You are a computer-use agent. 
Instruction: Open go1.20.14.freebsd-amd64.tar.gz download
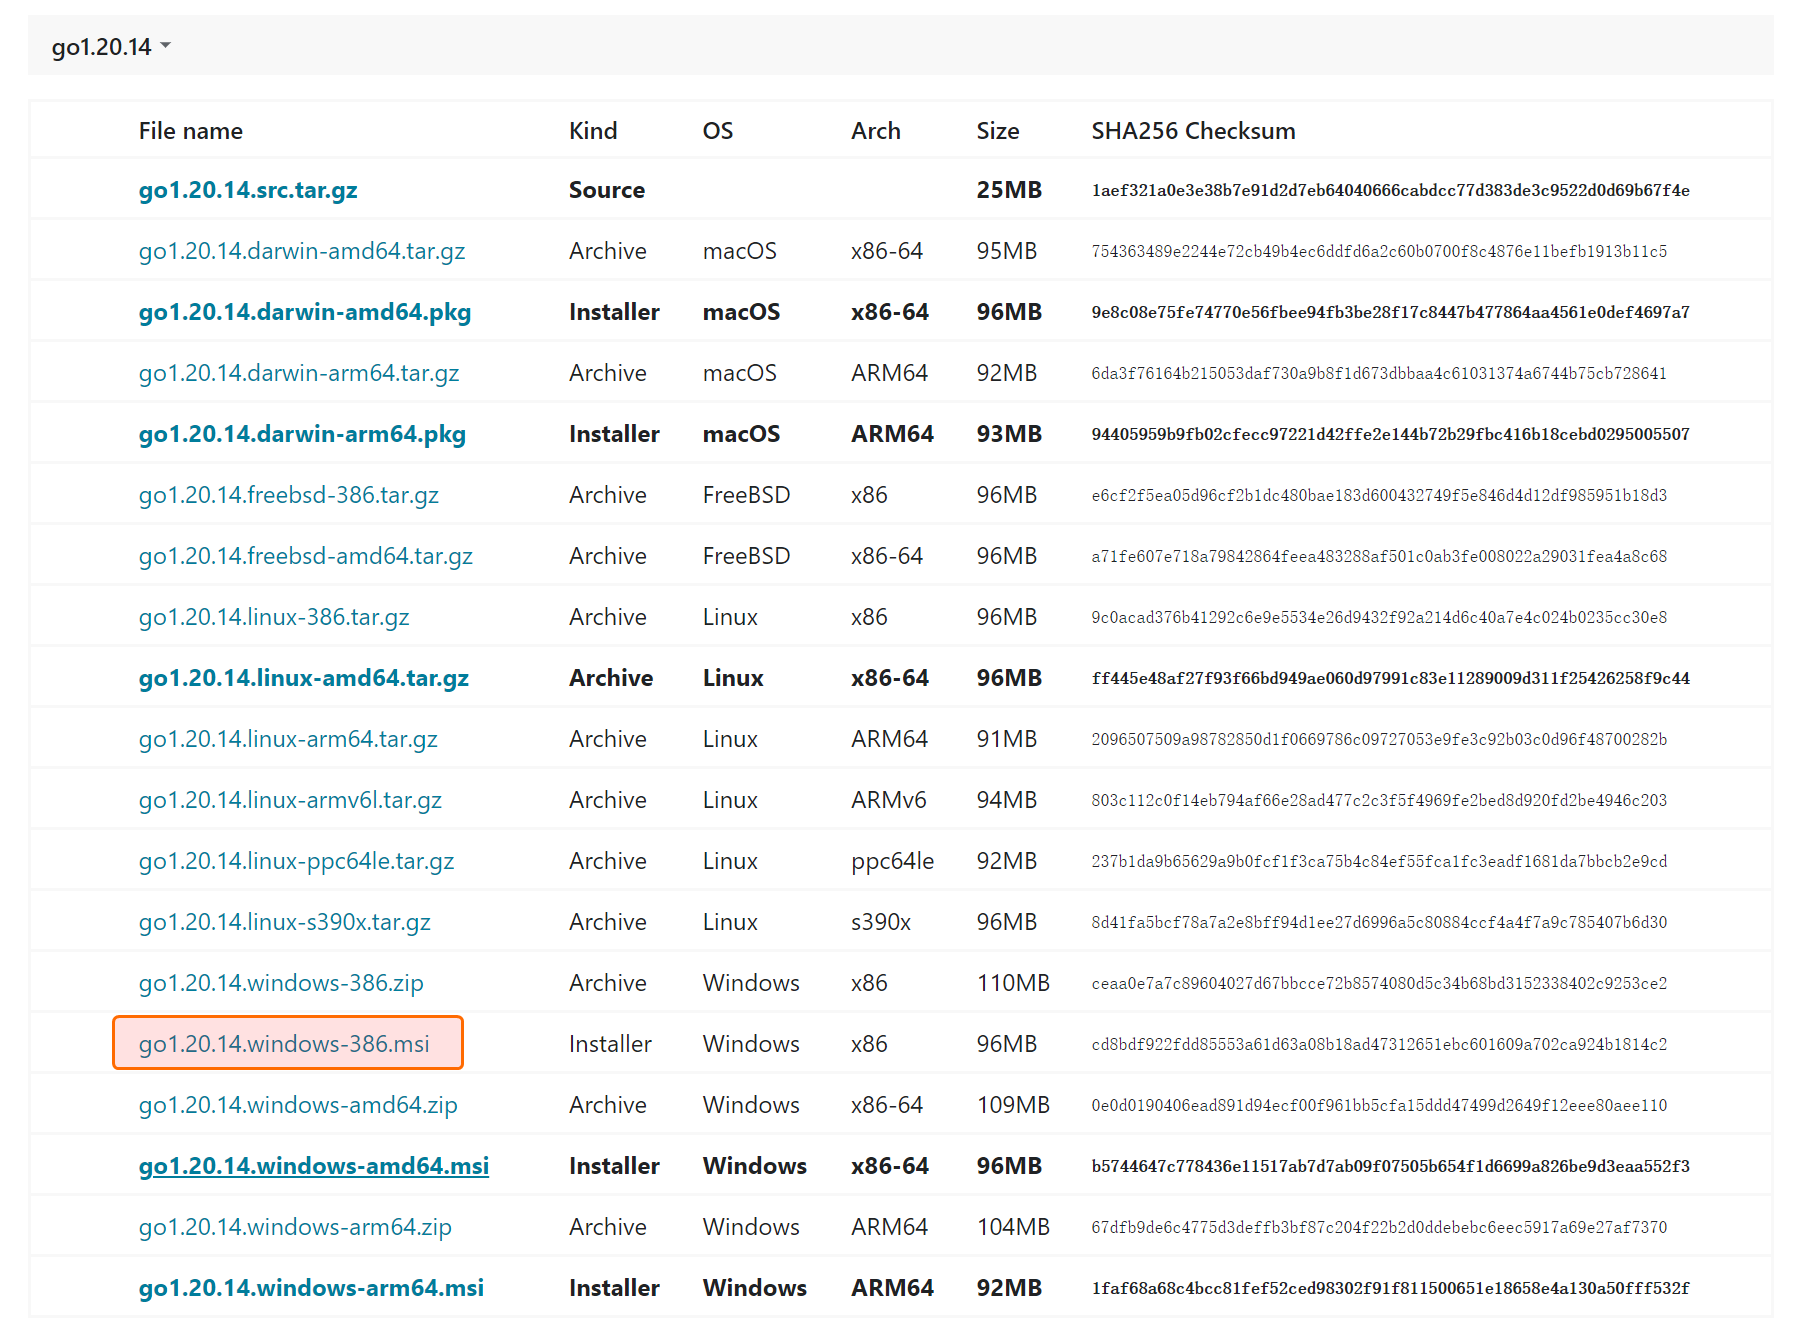305,556
